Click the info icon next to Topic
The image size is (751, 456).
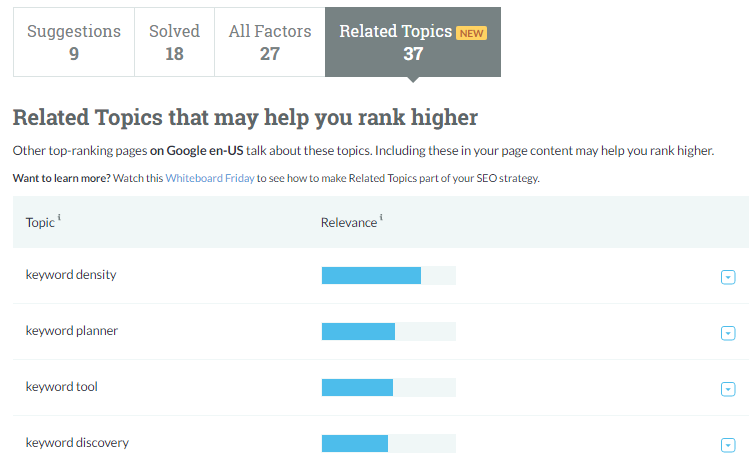[59, 218]
